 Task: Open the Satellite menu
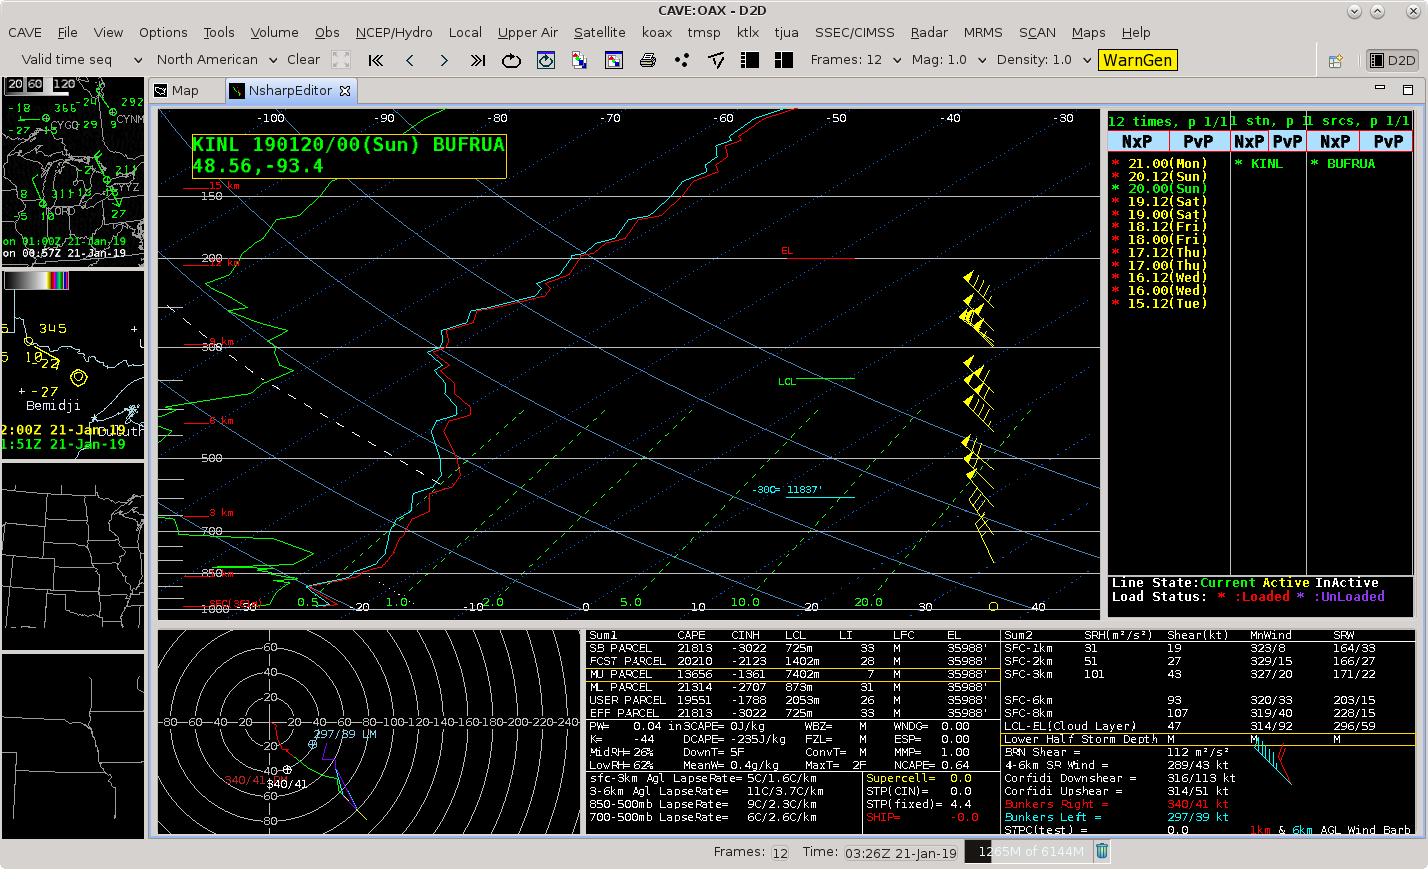600,33
